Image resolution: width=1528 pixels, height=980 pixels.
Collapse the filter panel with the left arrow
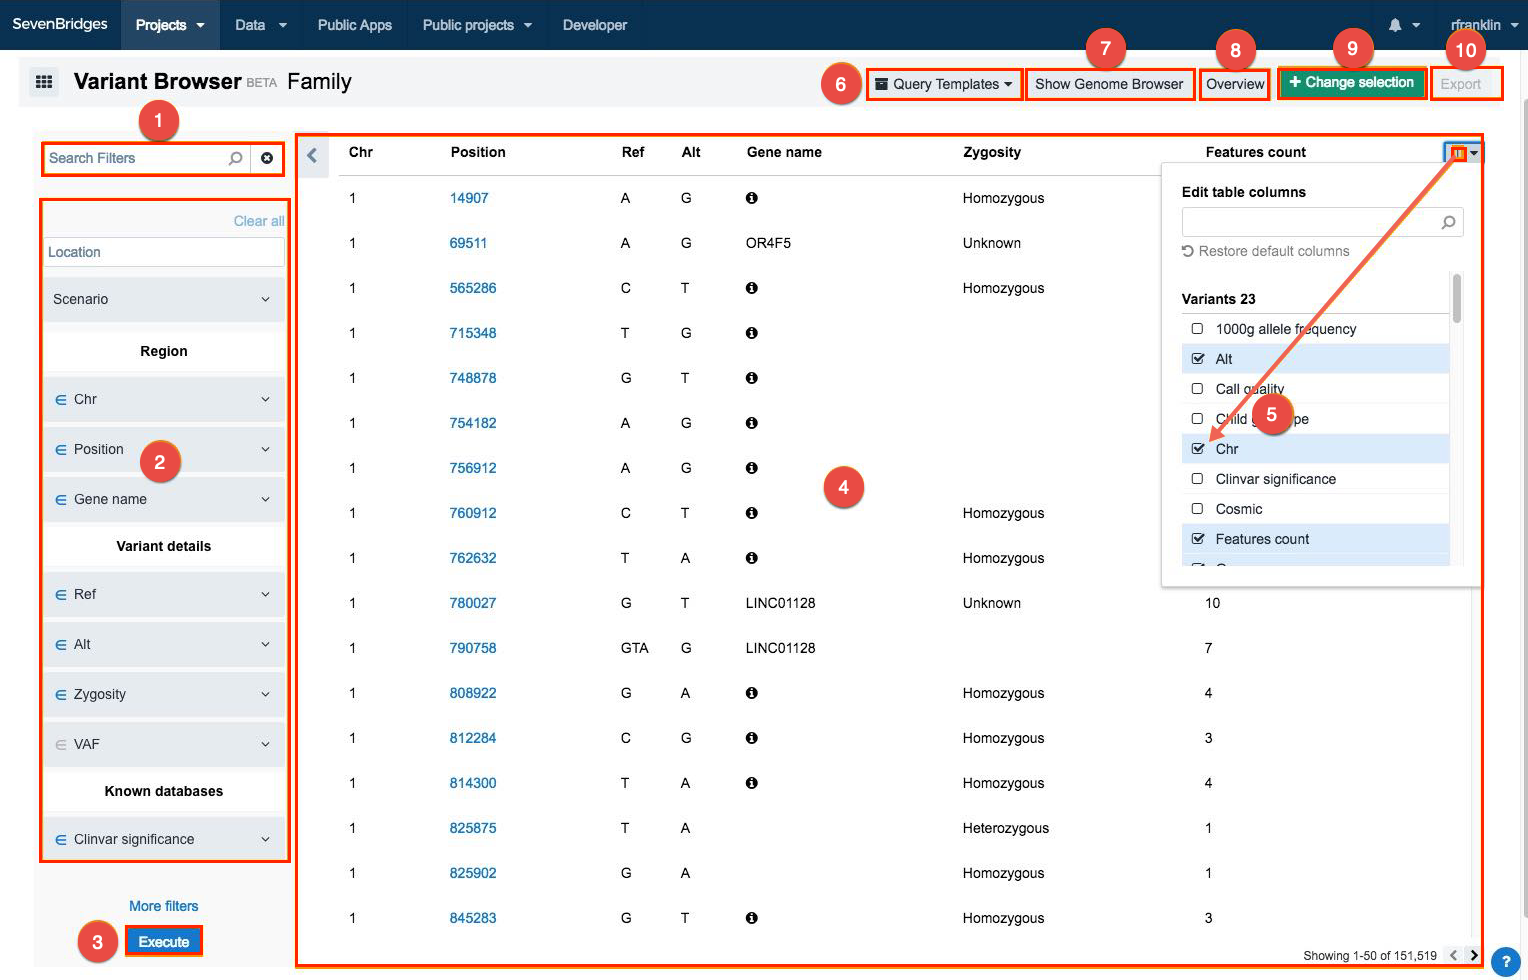coord(312,155)
